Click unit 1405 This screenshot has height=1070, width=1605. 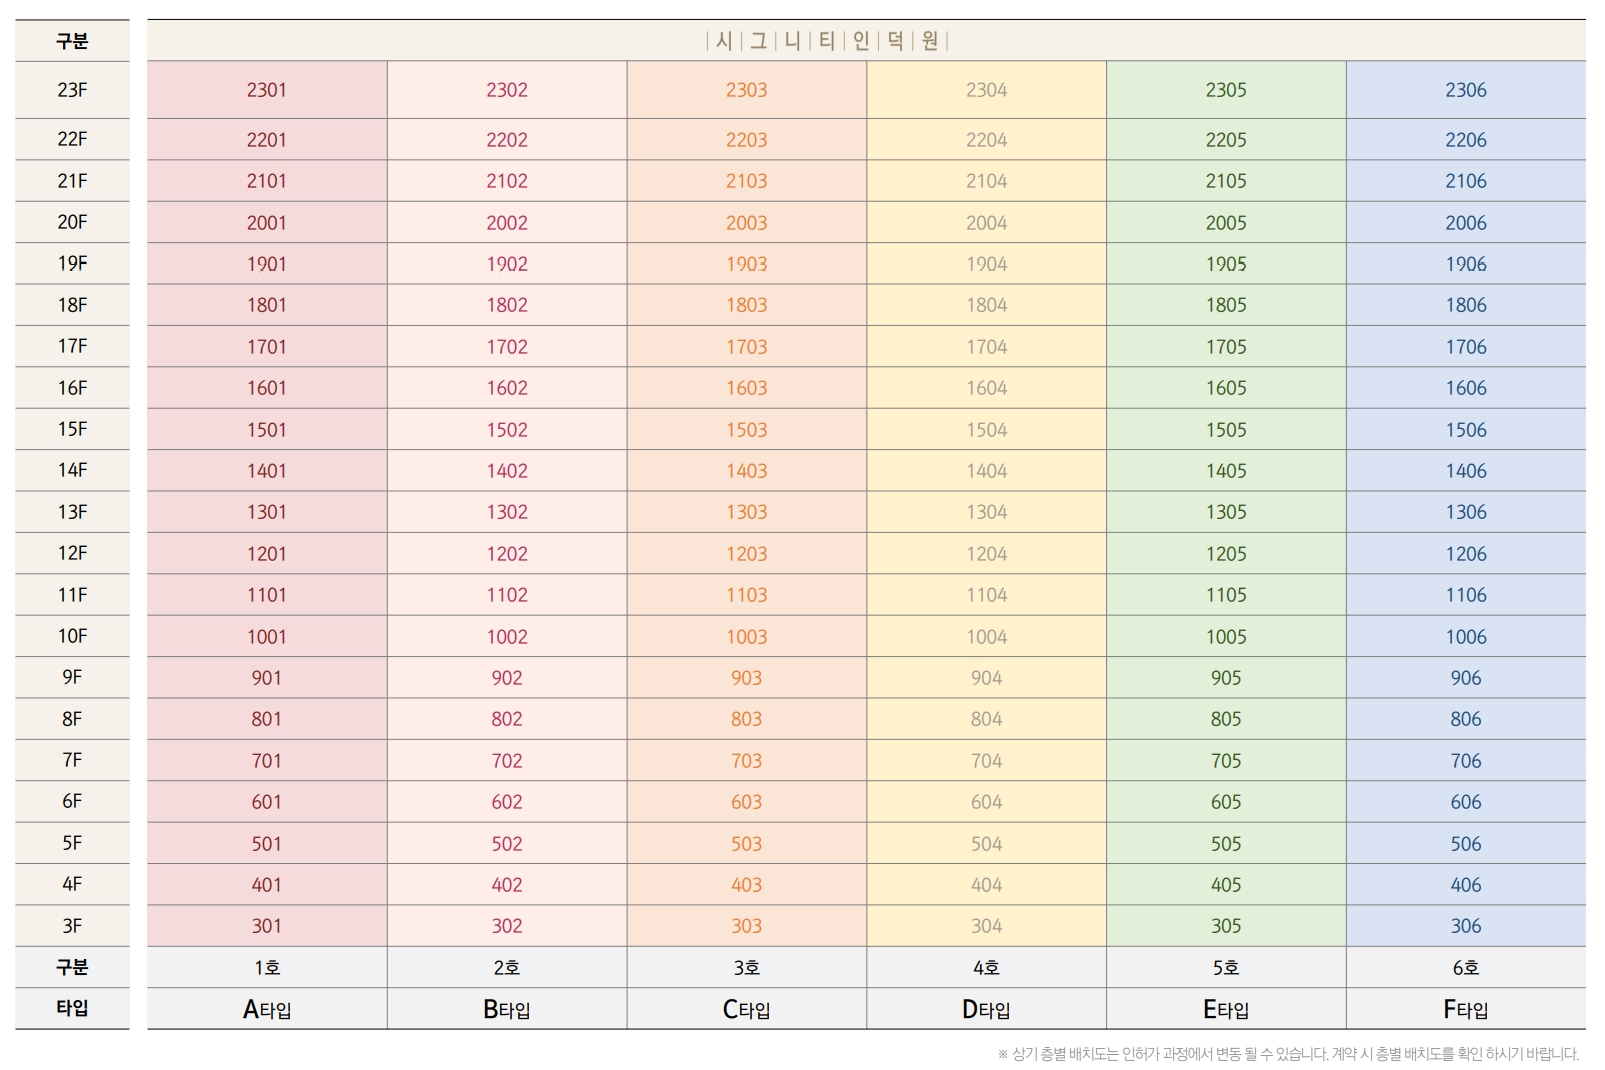point(1226,471)
